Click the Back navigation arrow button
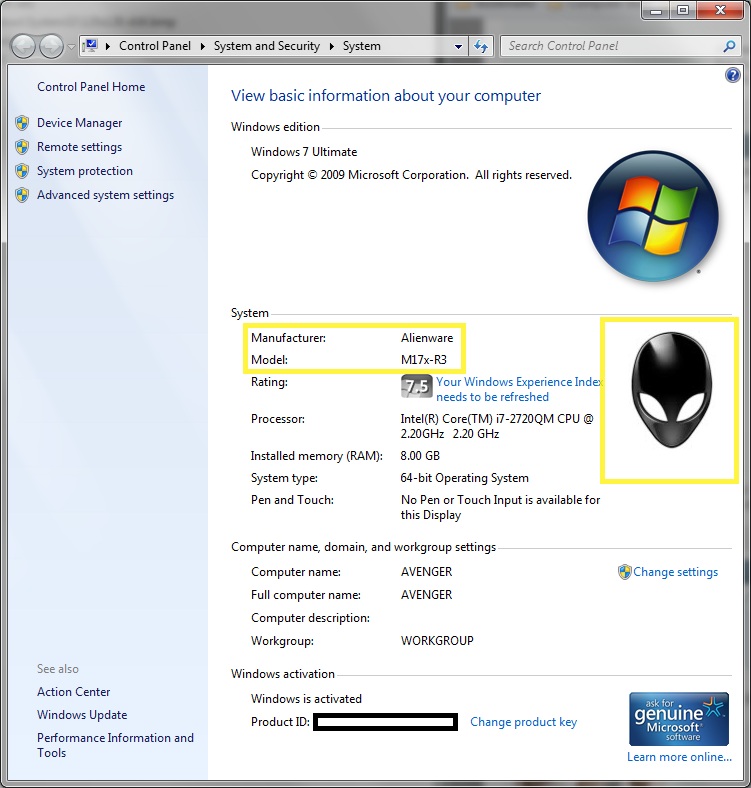Screen dimensions: 751x788 23,47
